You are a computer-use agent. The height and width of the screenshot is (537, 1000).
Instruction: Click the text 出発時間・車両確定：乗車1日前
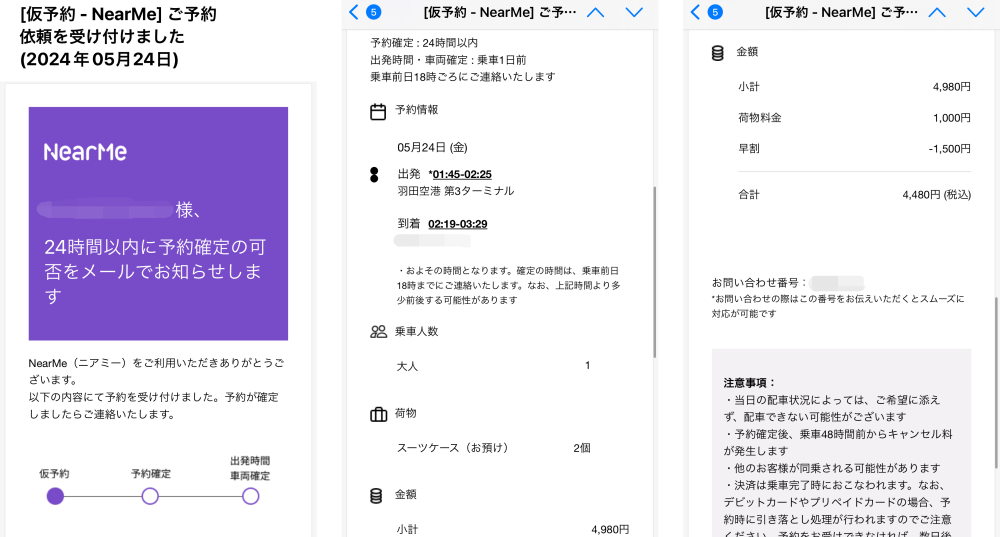[x=448, y=60]
